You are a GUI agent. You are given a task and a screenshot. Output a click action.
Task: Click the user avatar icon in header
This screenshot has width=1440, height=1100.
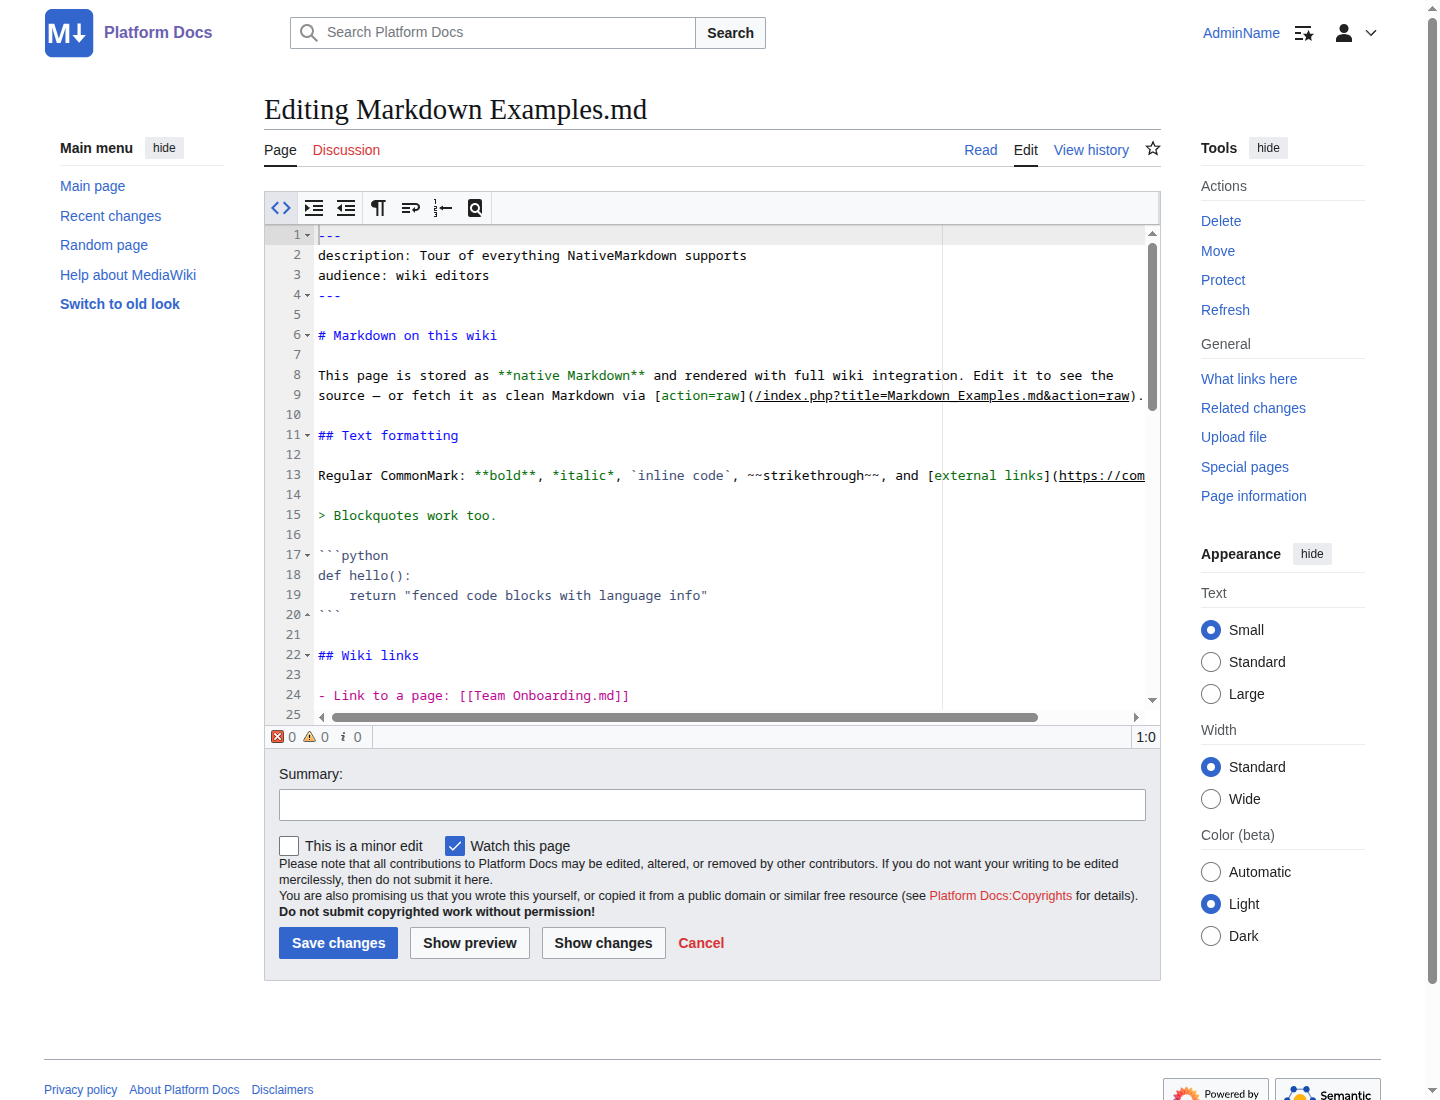point(1344,33)
